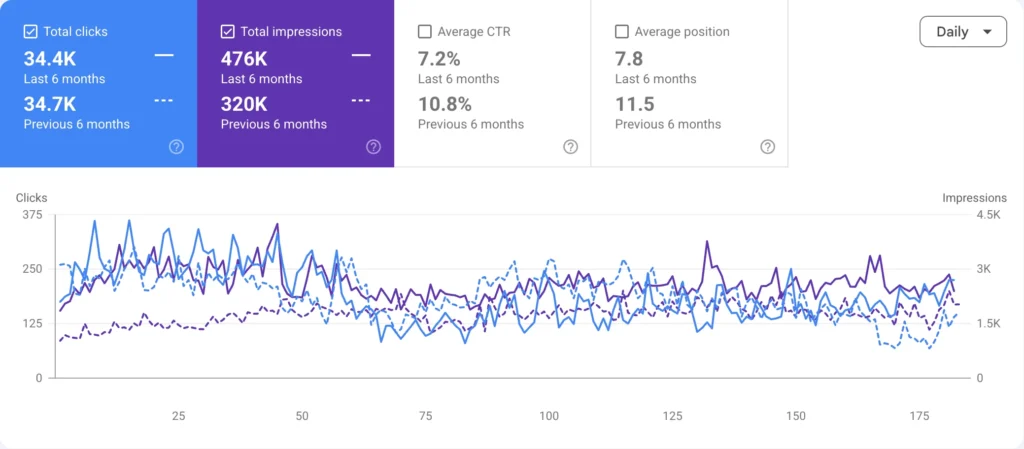Click dashed line legend icon in Total impressions
The height and width of the screenshot is (449, 1024).
tap(361, 101)
